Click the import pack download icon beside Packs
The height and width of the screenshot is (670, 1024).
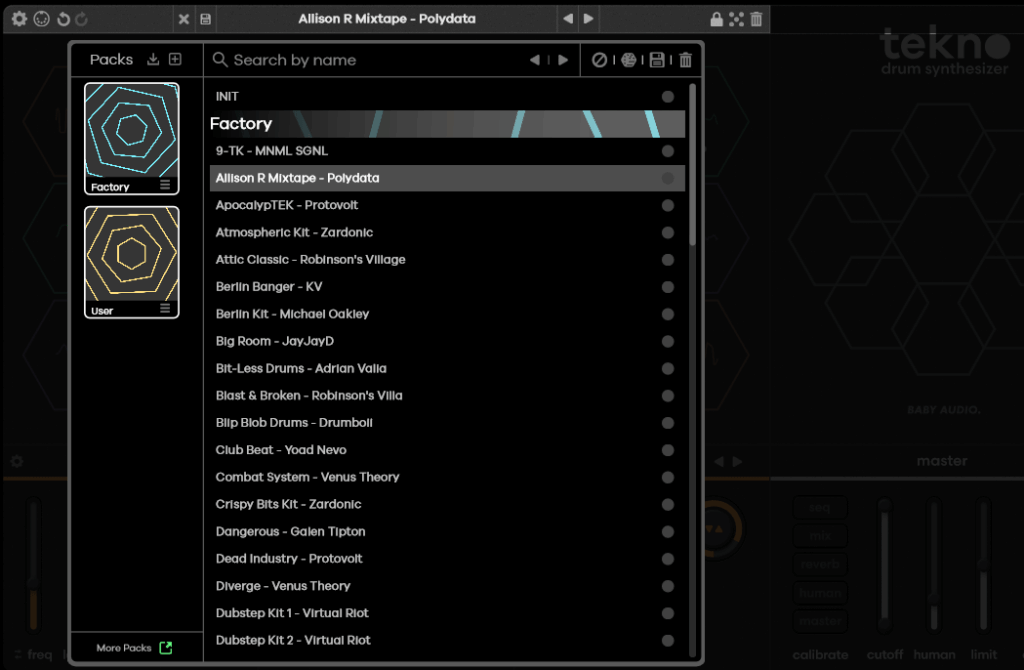tap(153, 59)
